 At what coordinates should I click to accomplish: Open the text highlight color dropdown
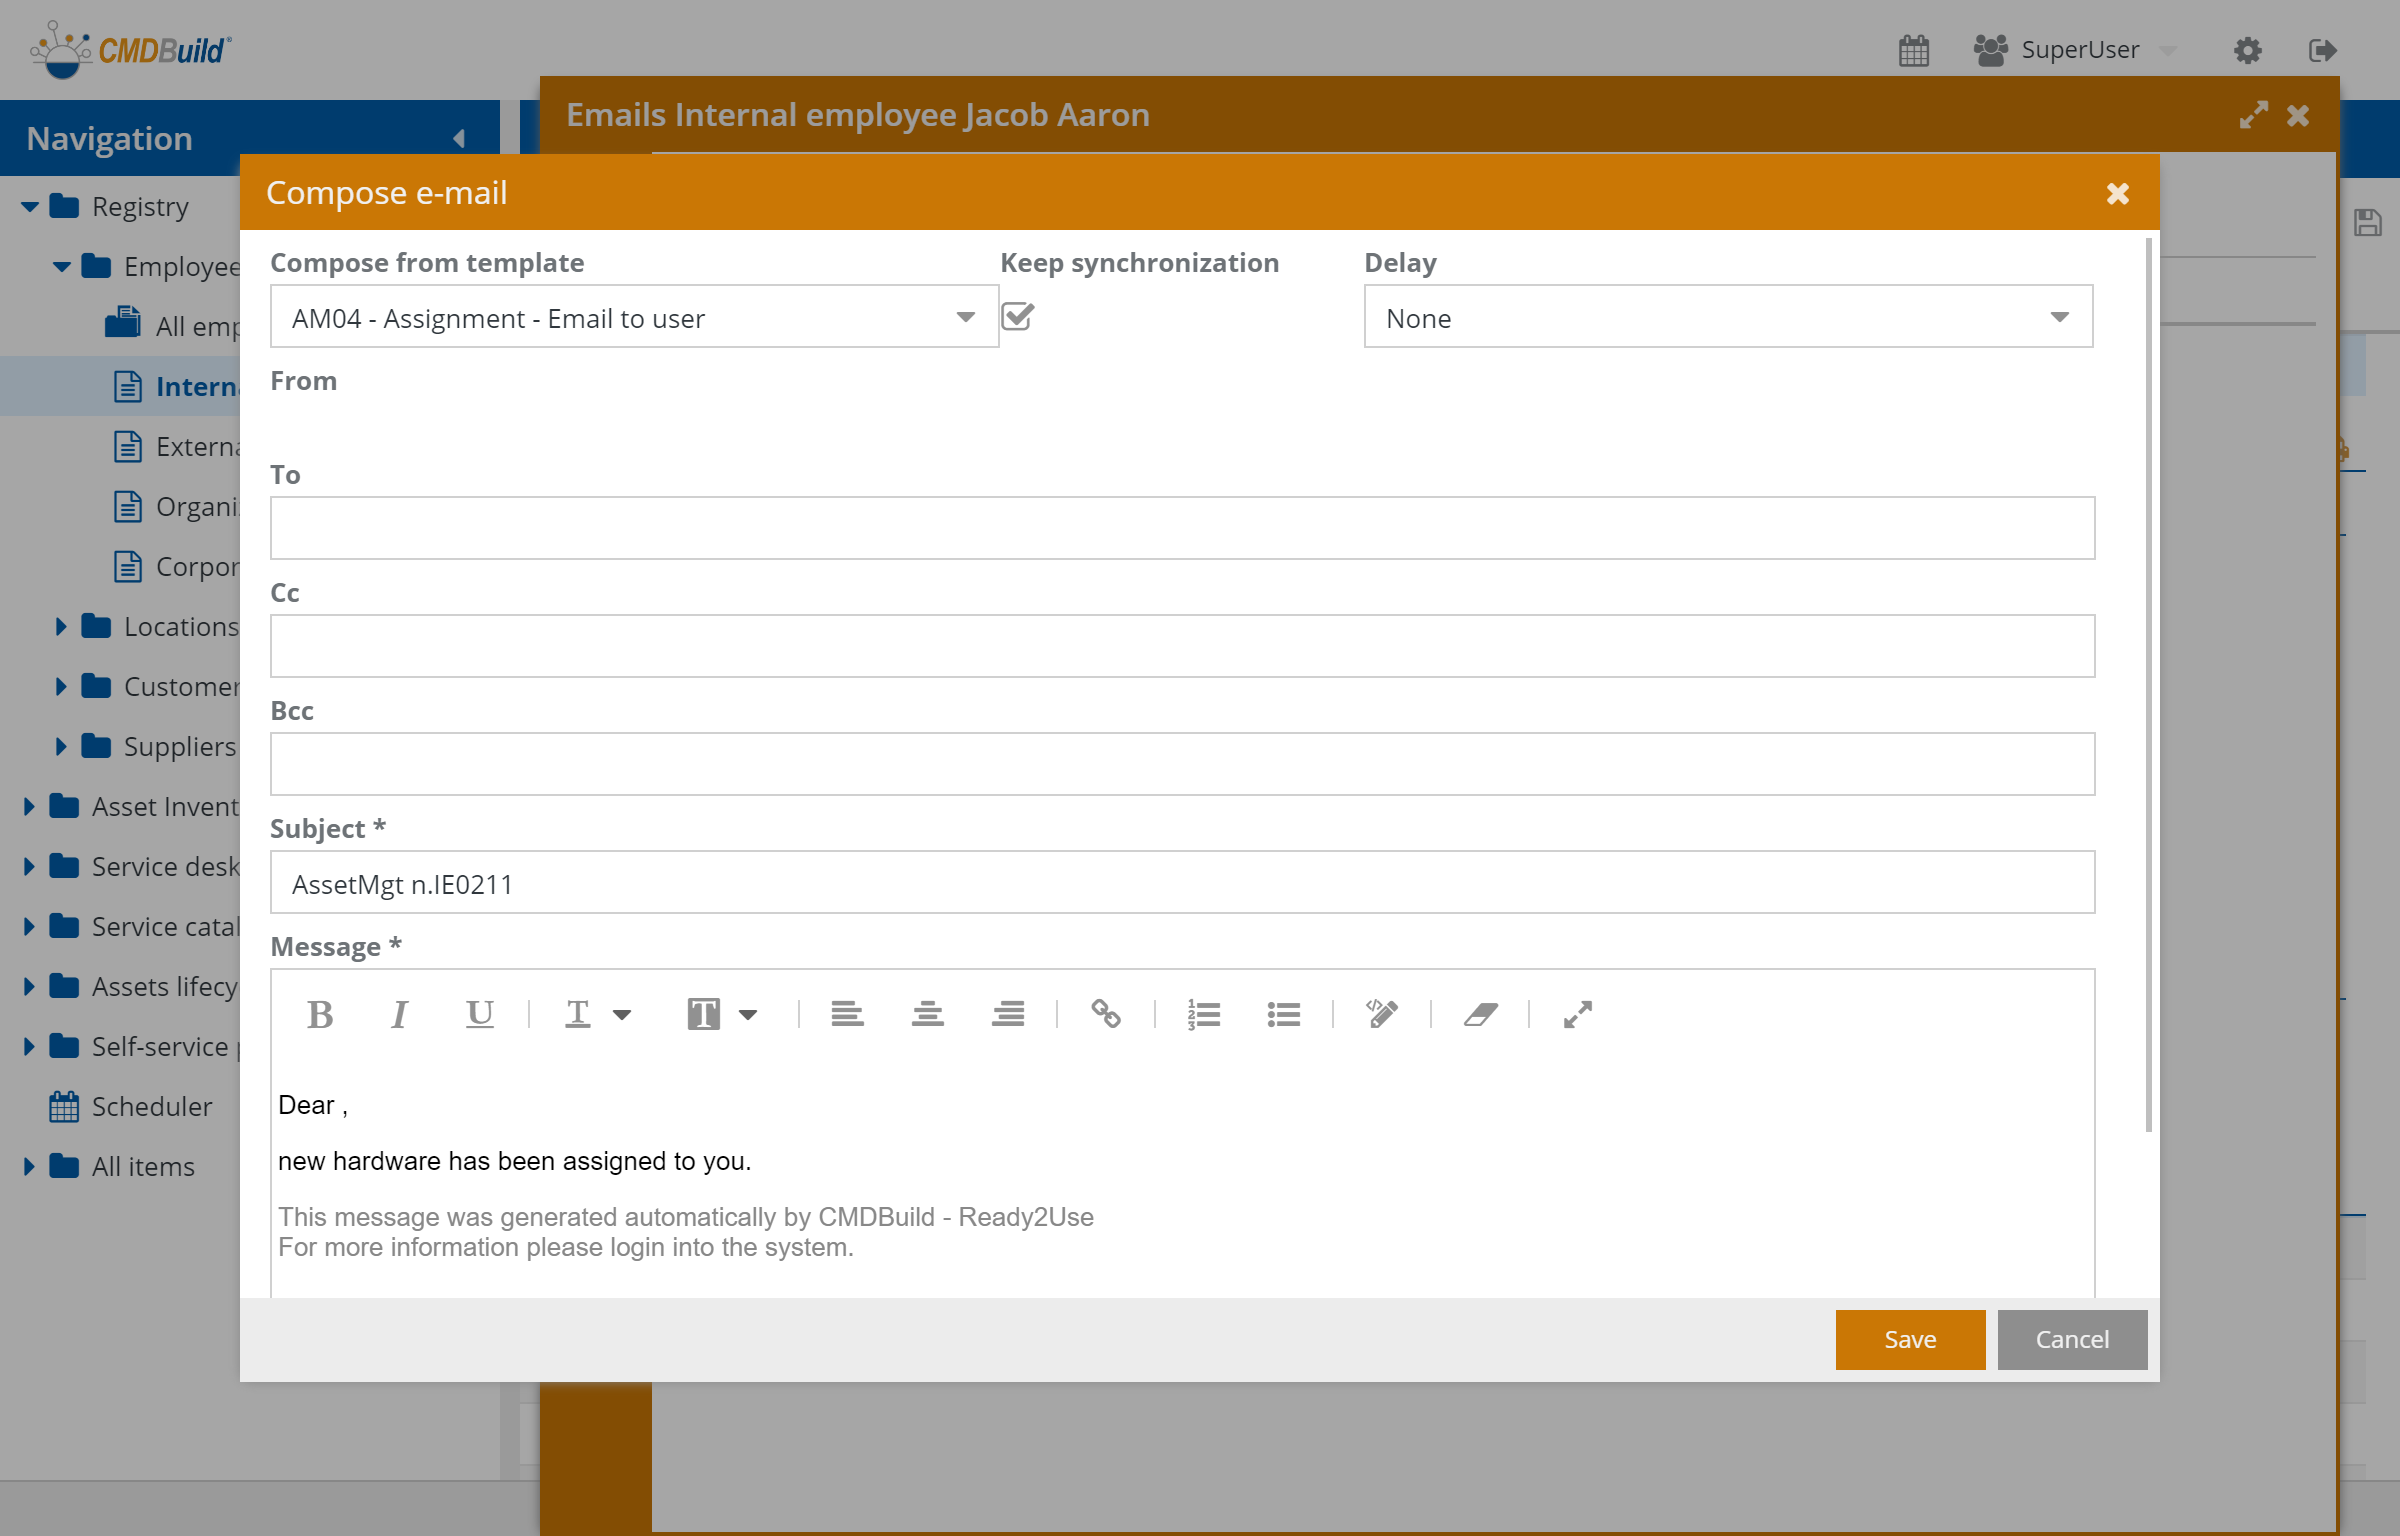click(x=748, y=1015)
